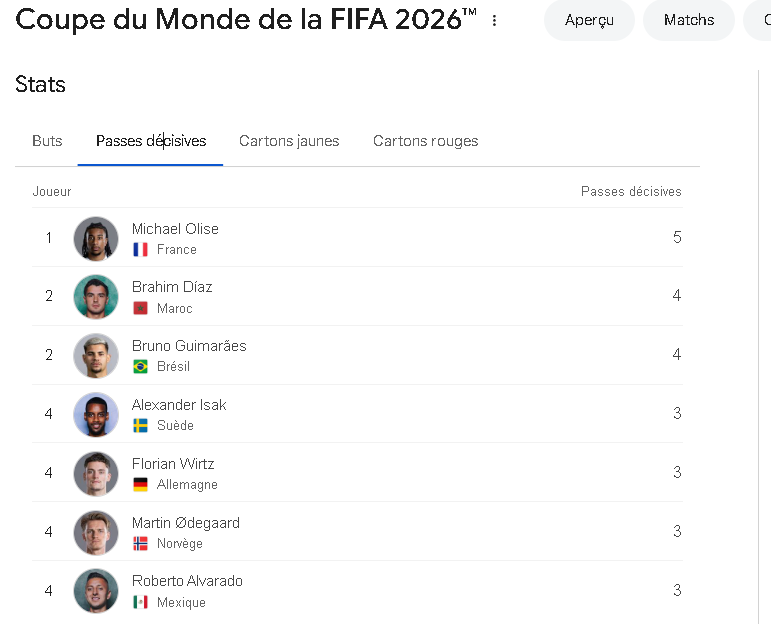Click the Florian Wirtz name
Image resolution: width=771 pixels, height=624 pixels.
(173, 464)
